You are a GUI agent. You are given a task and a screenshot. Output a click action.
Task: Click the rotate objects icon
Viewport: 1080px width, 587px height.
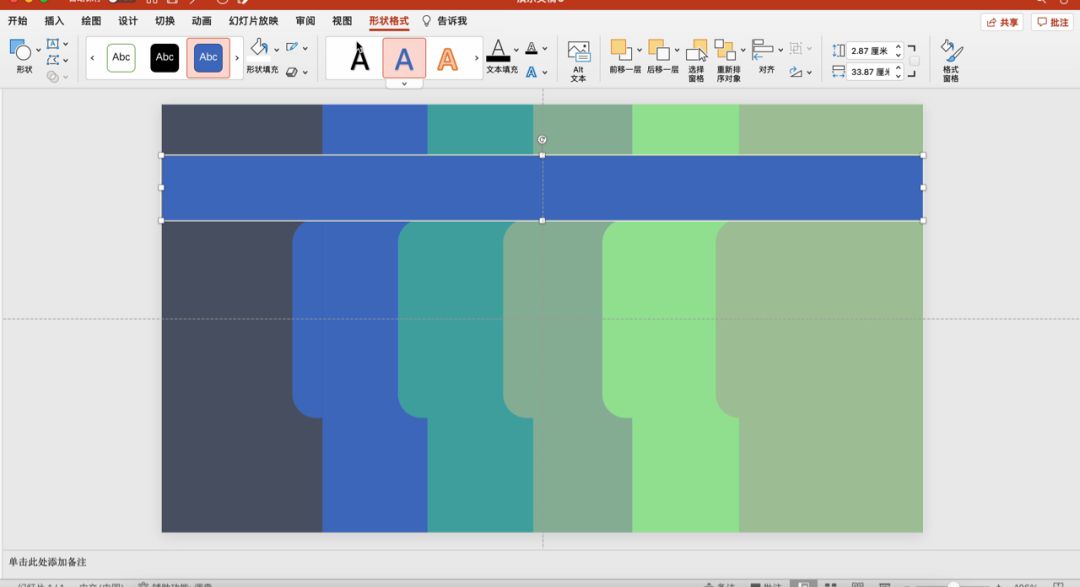[x=796, y=72]
